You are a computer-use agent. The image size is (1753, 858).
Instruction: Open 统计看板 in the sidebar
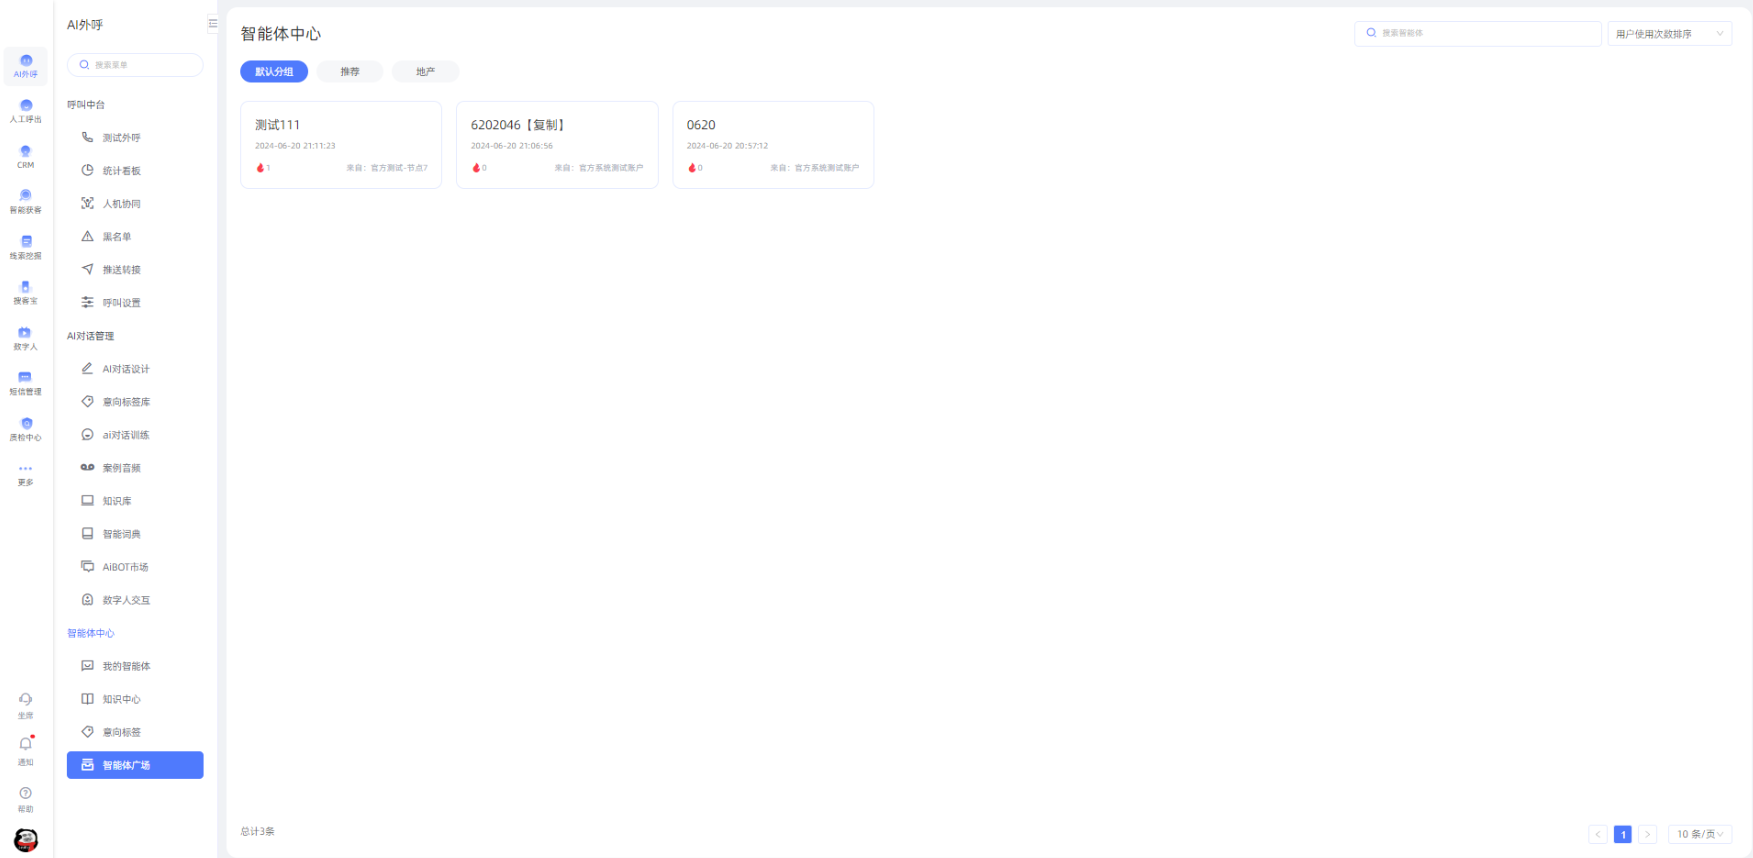[x=122, y=171]
